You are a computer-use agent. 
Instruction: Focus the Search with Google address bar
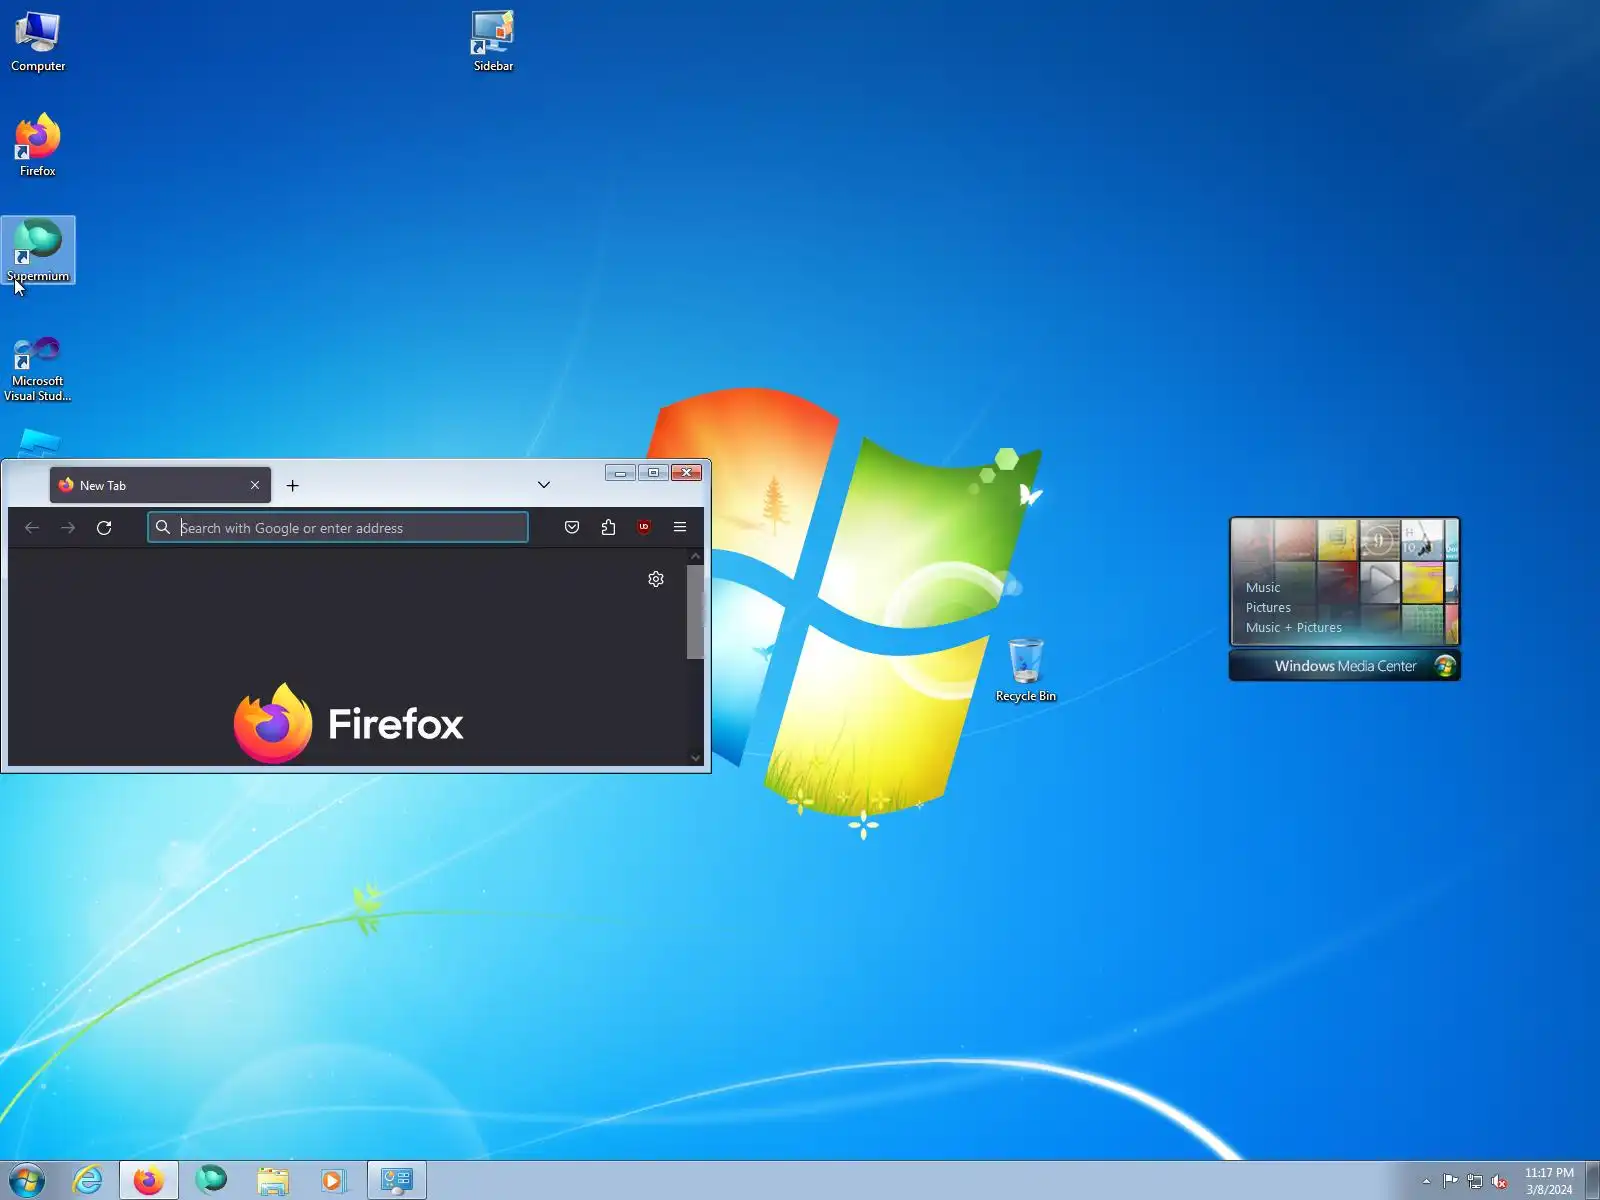click(x=338, y=528)
